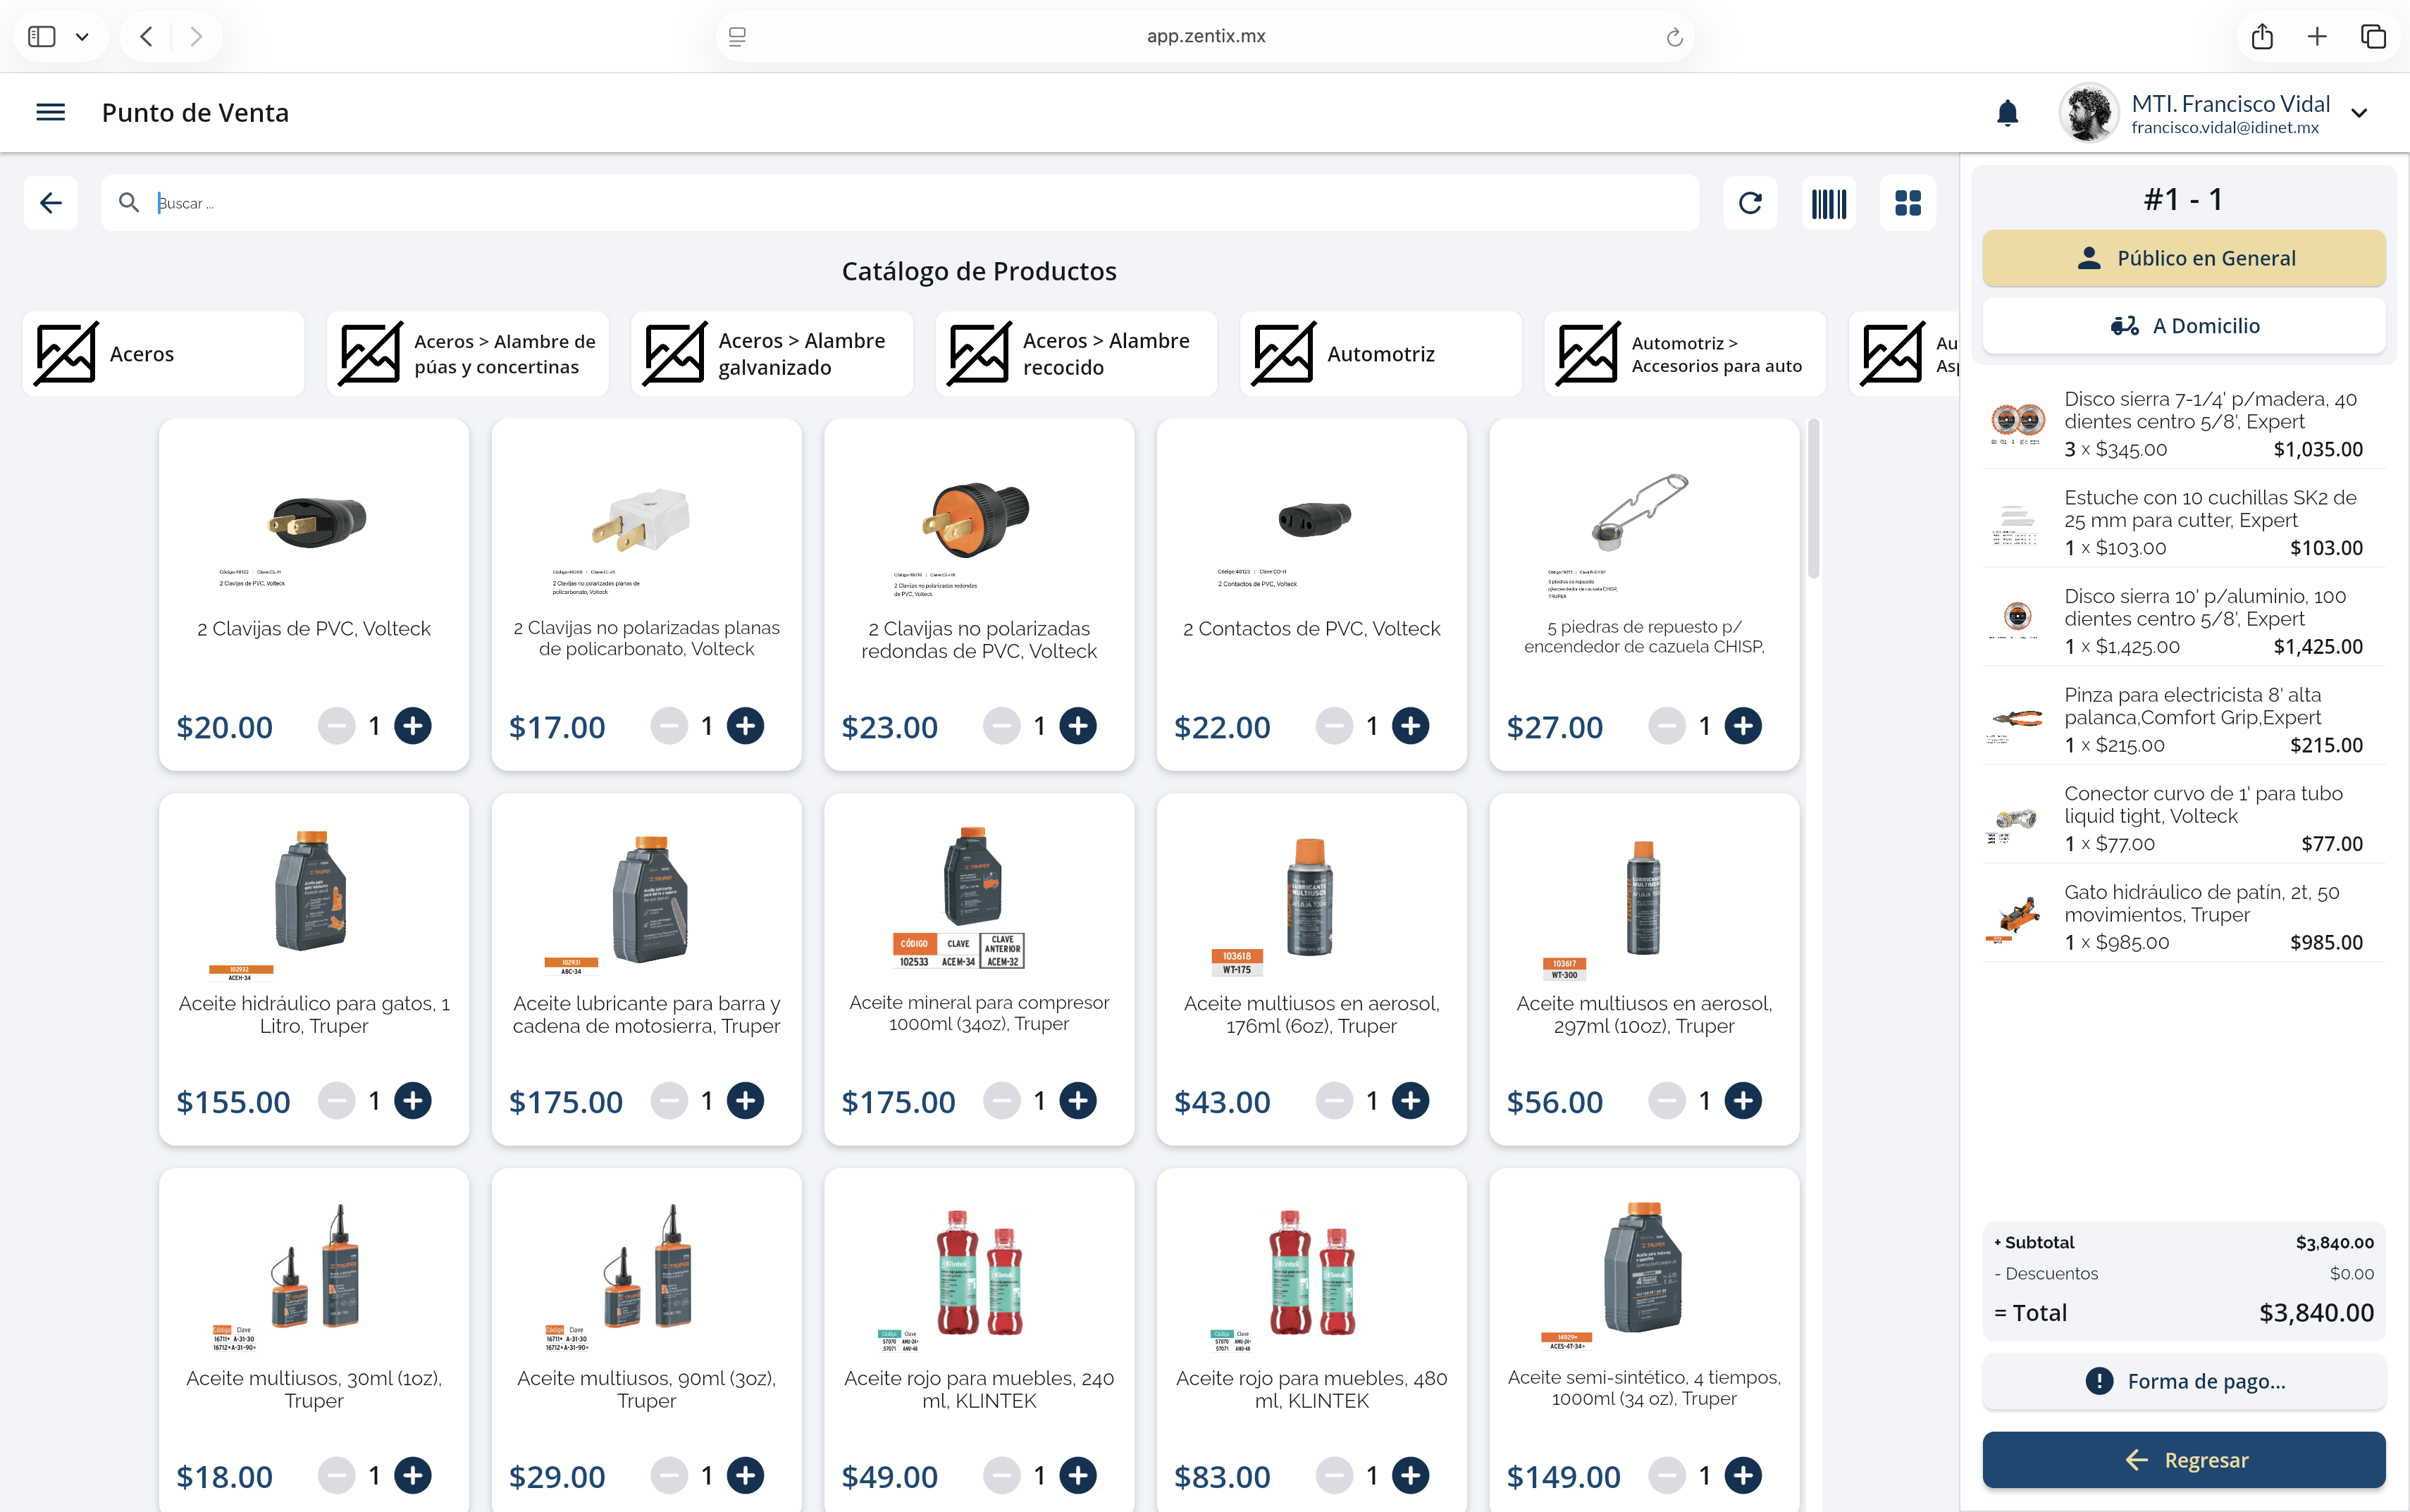Select the Automotriz category

(x=1380, y=354)
